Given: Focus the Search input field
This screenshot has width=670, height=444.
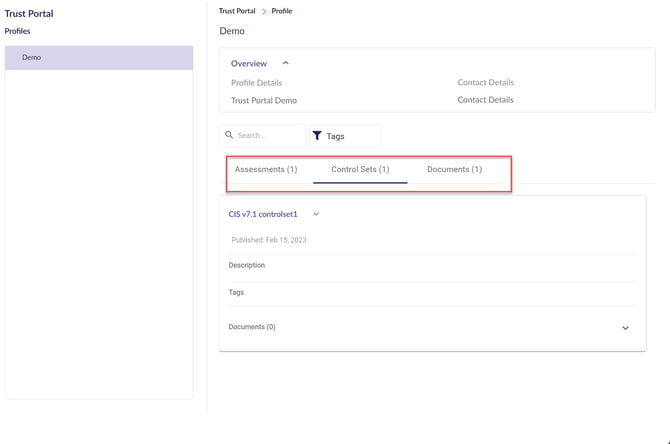Looking at the screenshot, I should [268, 135].
